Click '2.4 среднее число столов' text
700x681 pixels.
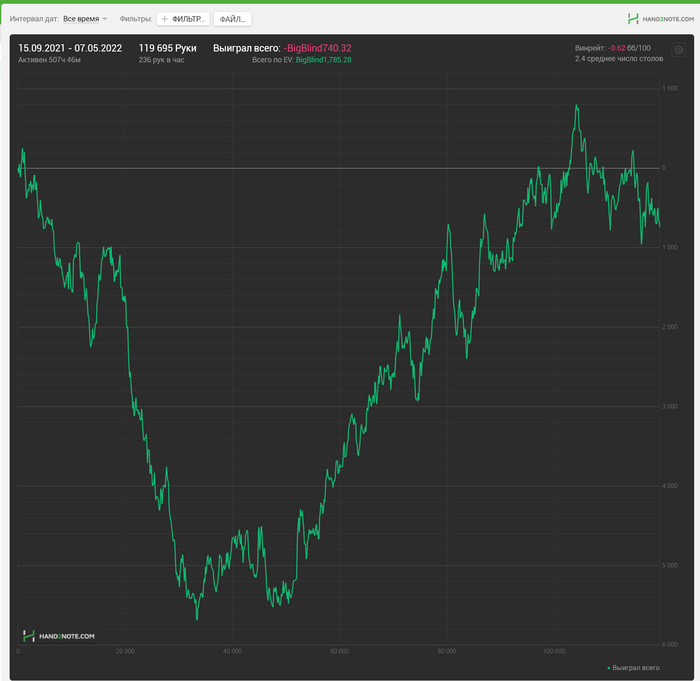pos(619,58)
